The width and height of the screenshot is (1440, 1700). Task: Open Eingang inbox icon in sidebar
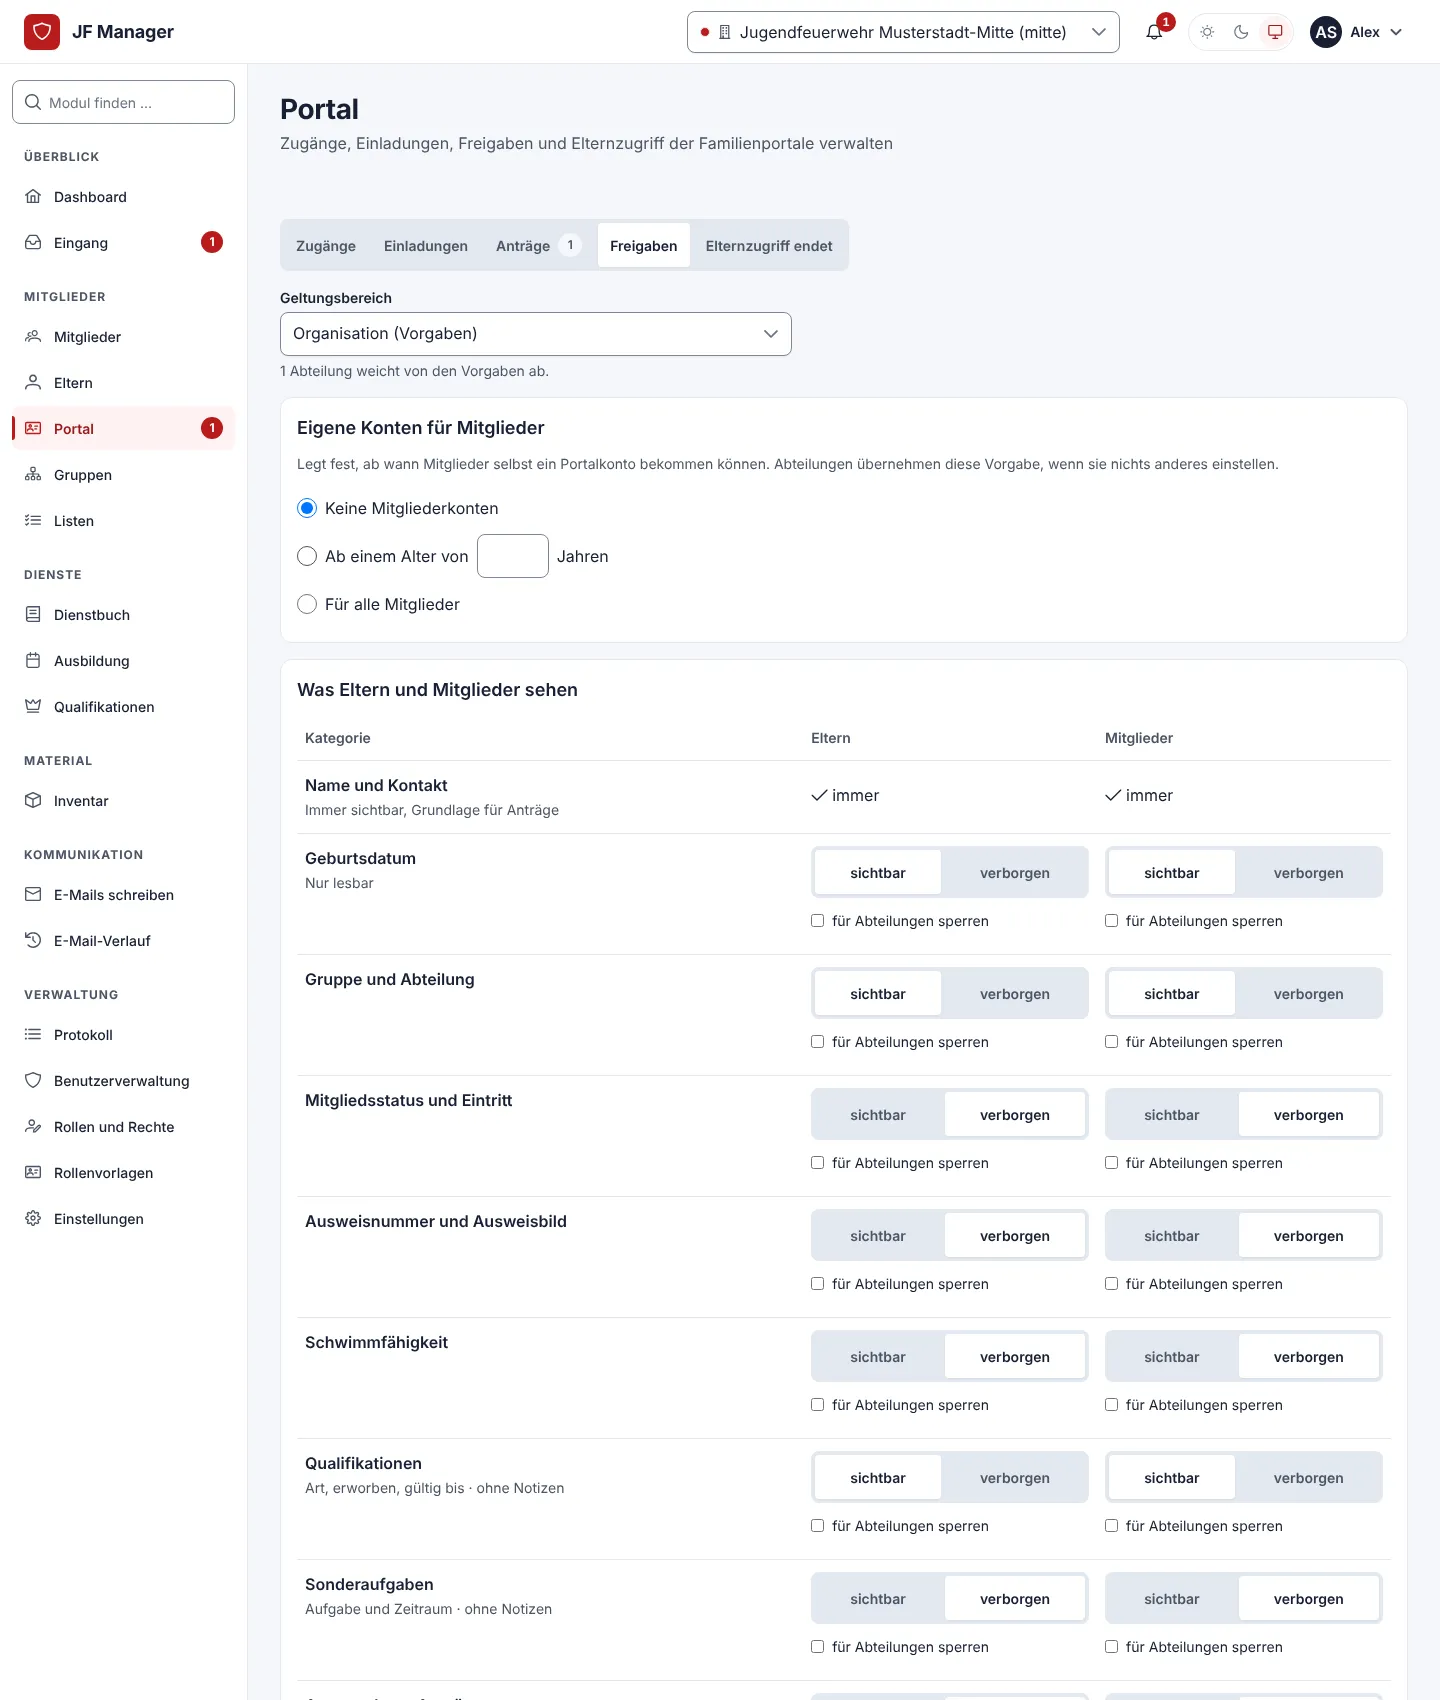tap(33, 243)
